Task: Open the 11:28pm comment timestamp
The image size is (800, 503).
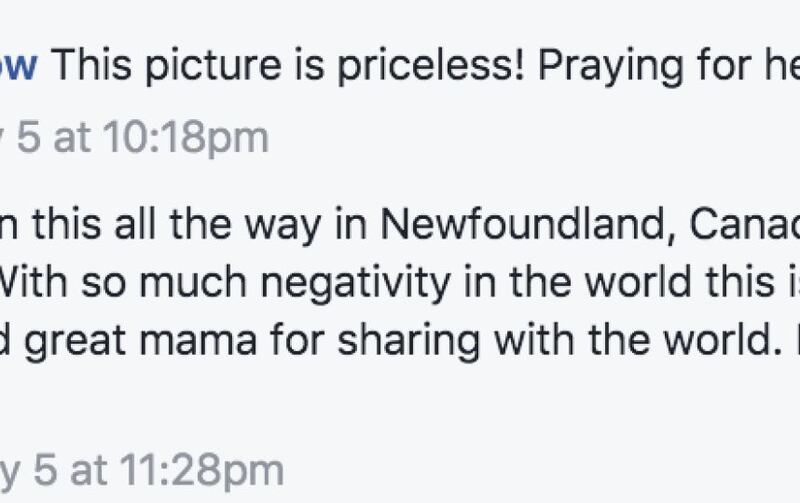Action: (x=142, y=470)
